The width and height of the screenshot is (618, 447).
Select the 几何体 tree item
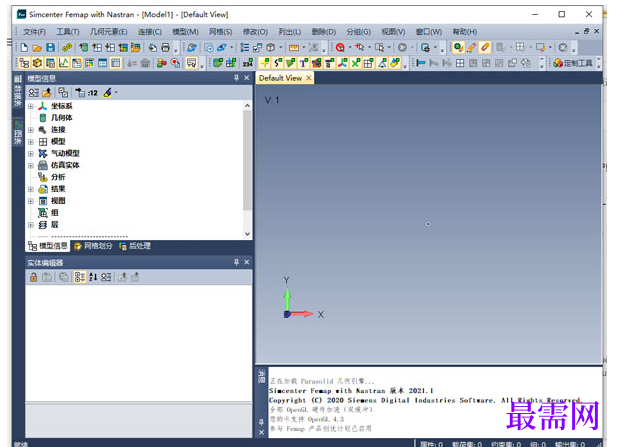(62, 118)
